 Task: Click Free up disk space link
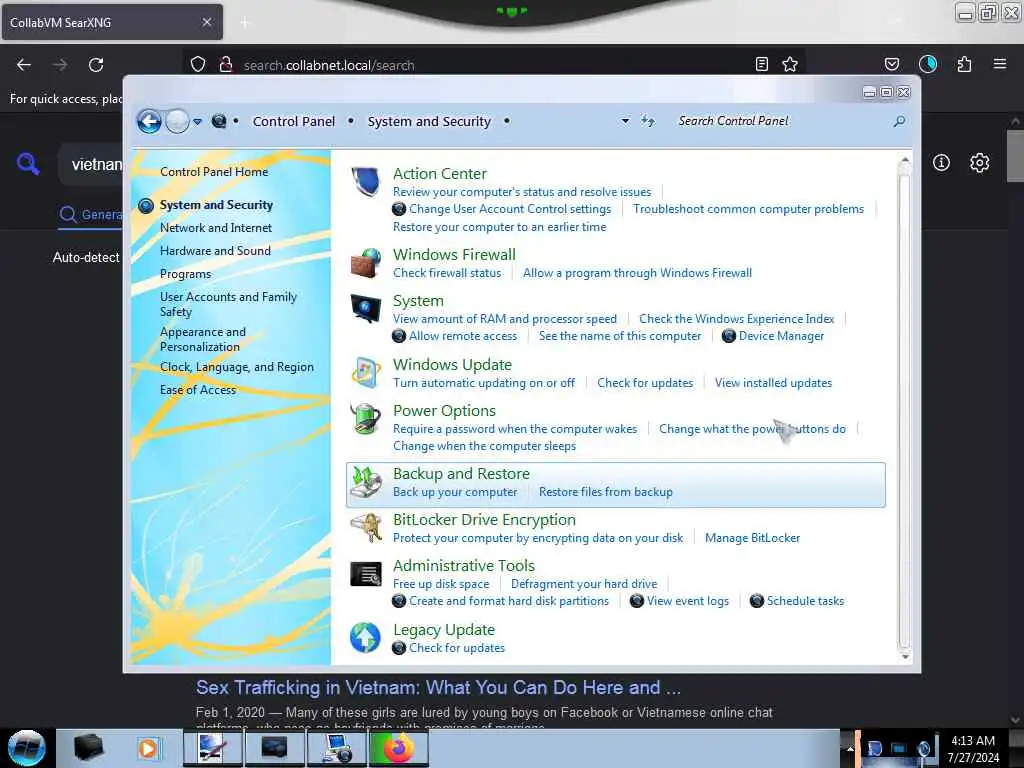coord(441,584)
